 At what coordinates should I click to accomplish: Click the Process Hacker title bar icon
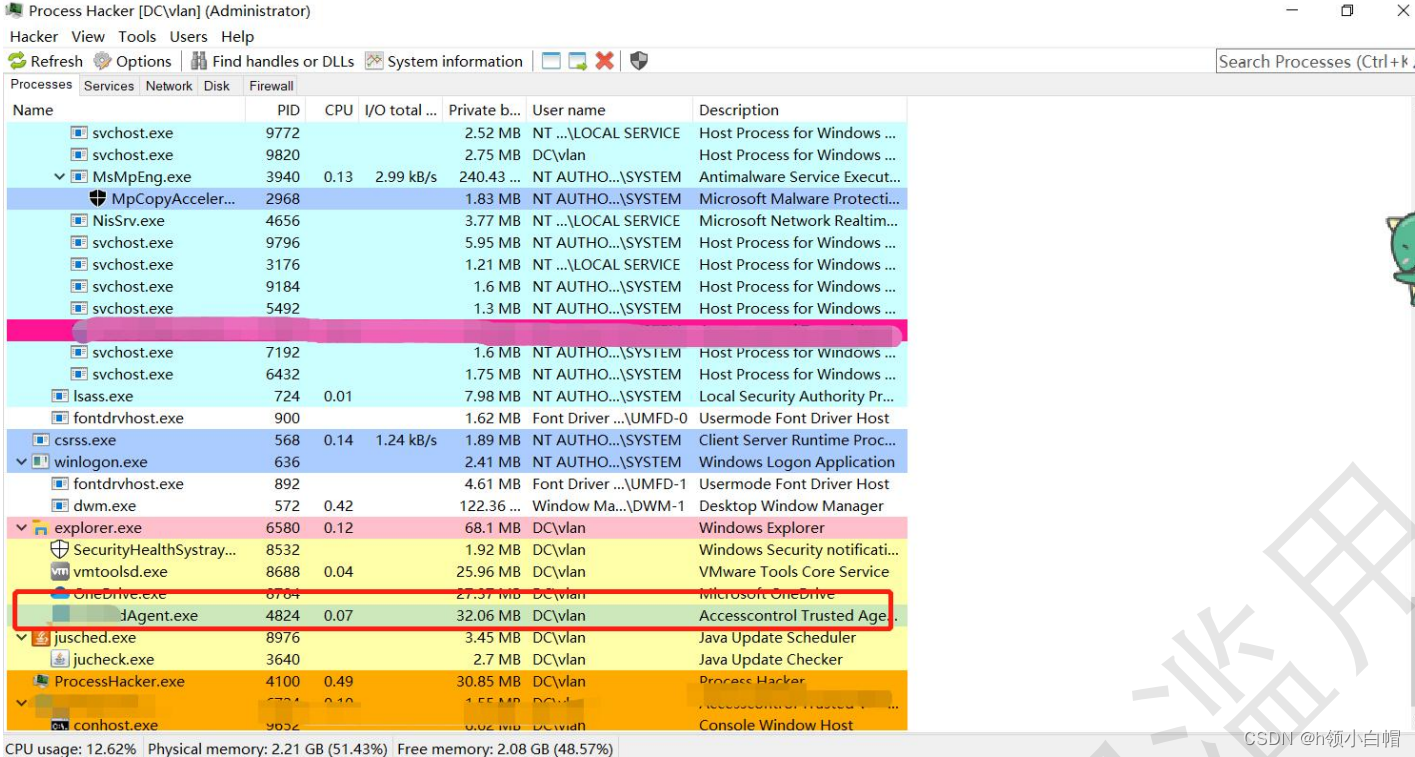pyautogui.click(x=14, y=11)
